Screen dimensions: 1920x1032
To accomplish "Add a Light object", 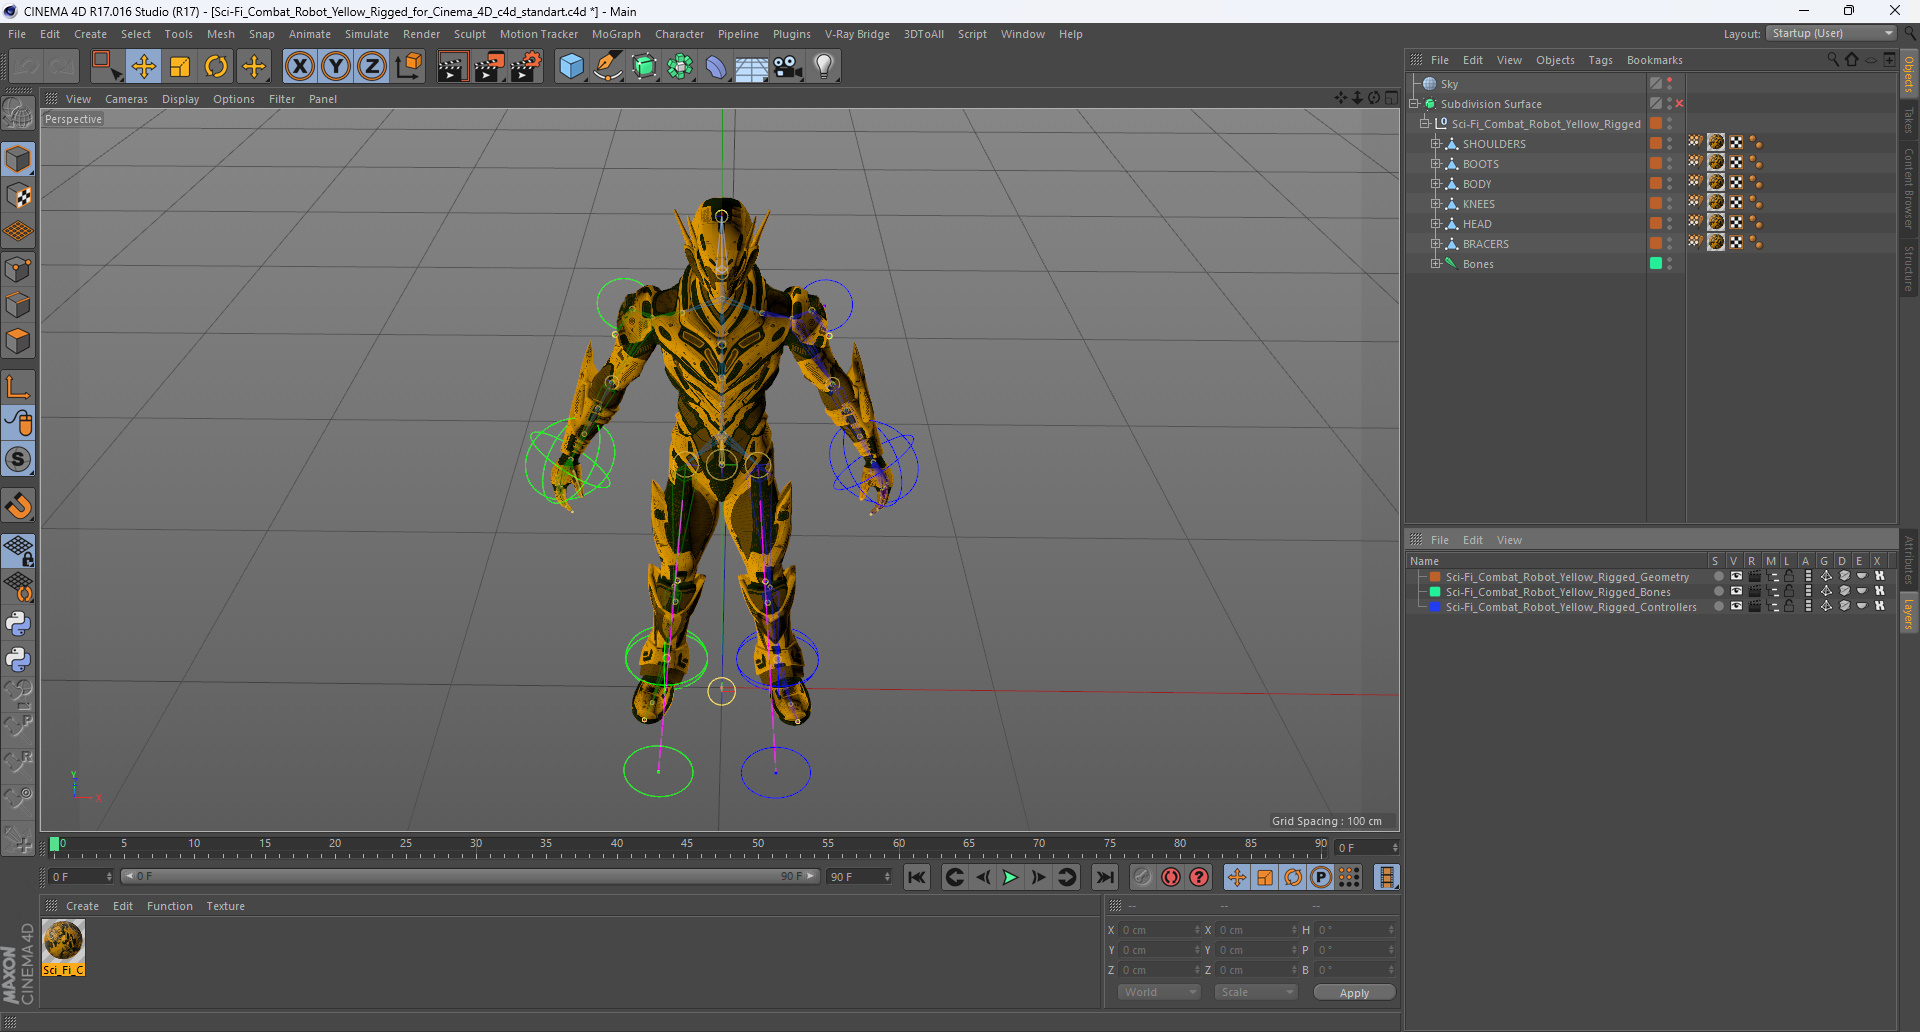I will [x=823, y=66].
